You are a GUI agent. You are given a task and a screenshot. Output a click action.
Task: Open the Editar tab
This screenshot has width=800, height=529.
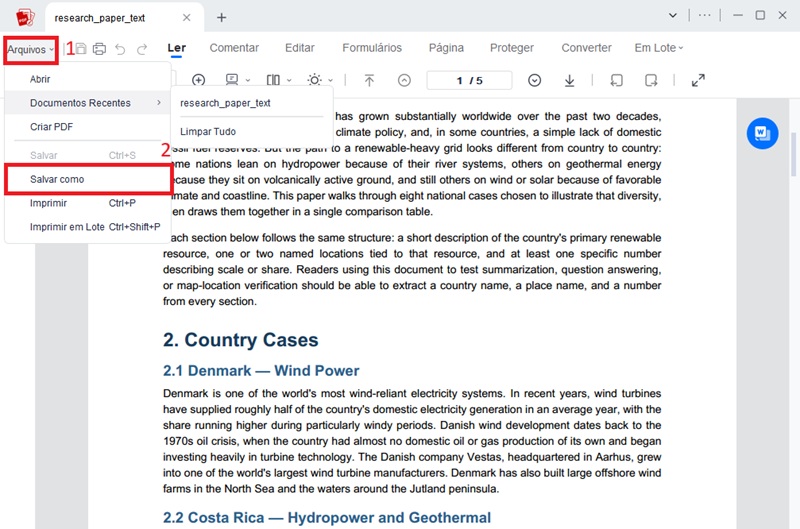[299, 48]
